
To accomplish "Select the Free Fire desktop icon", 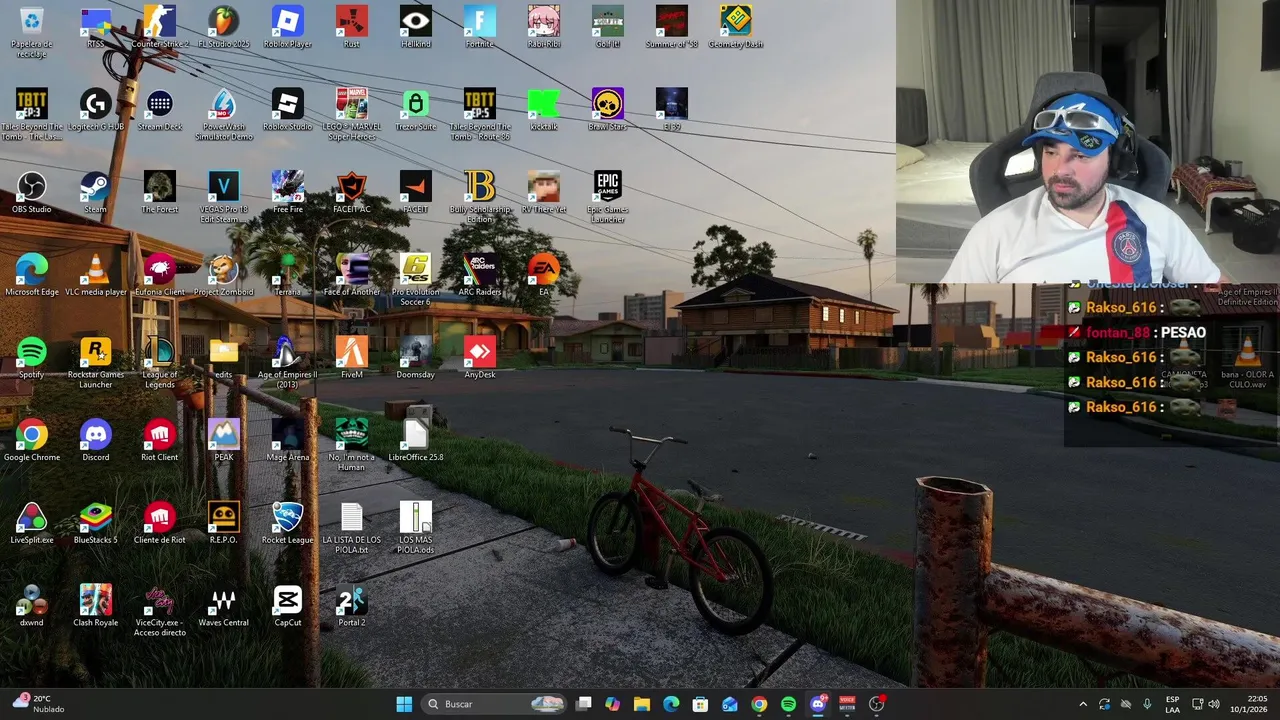I will point(287,192).
